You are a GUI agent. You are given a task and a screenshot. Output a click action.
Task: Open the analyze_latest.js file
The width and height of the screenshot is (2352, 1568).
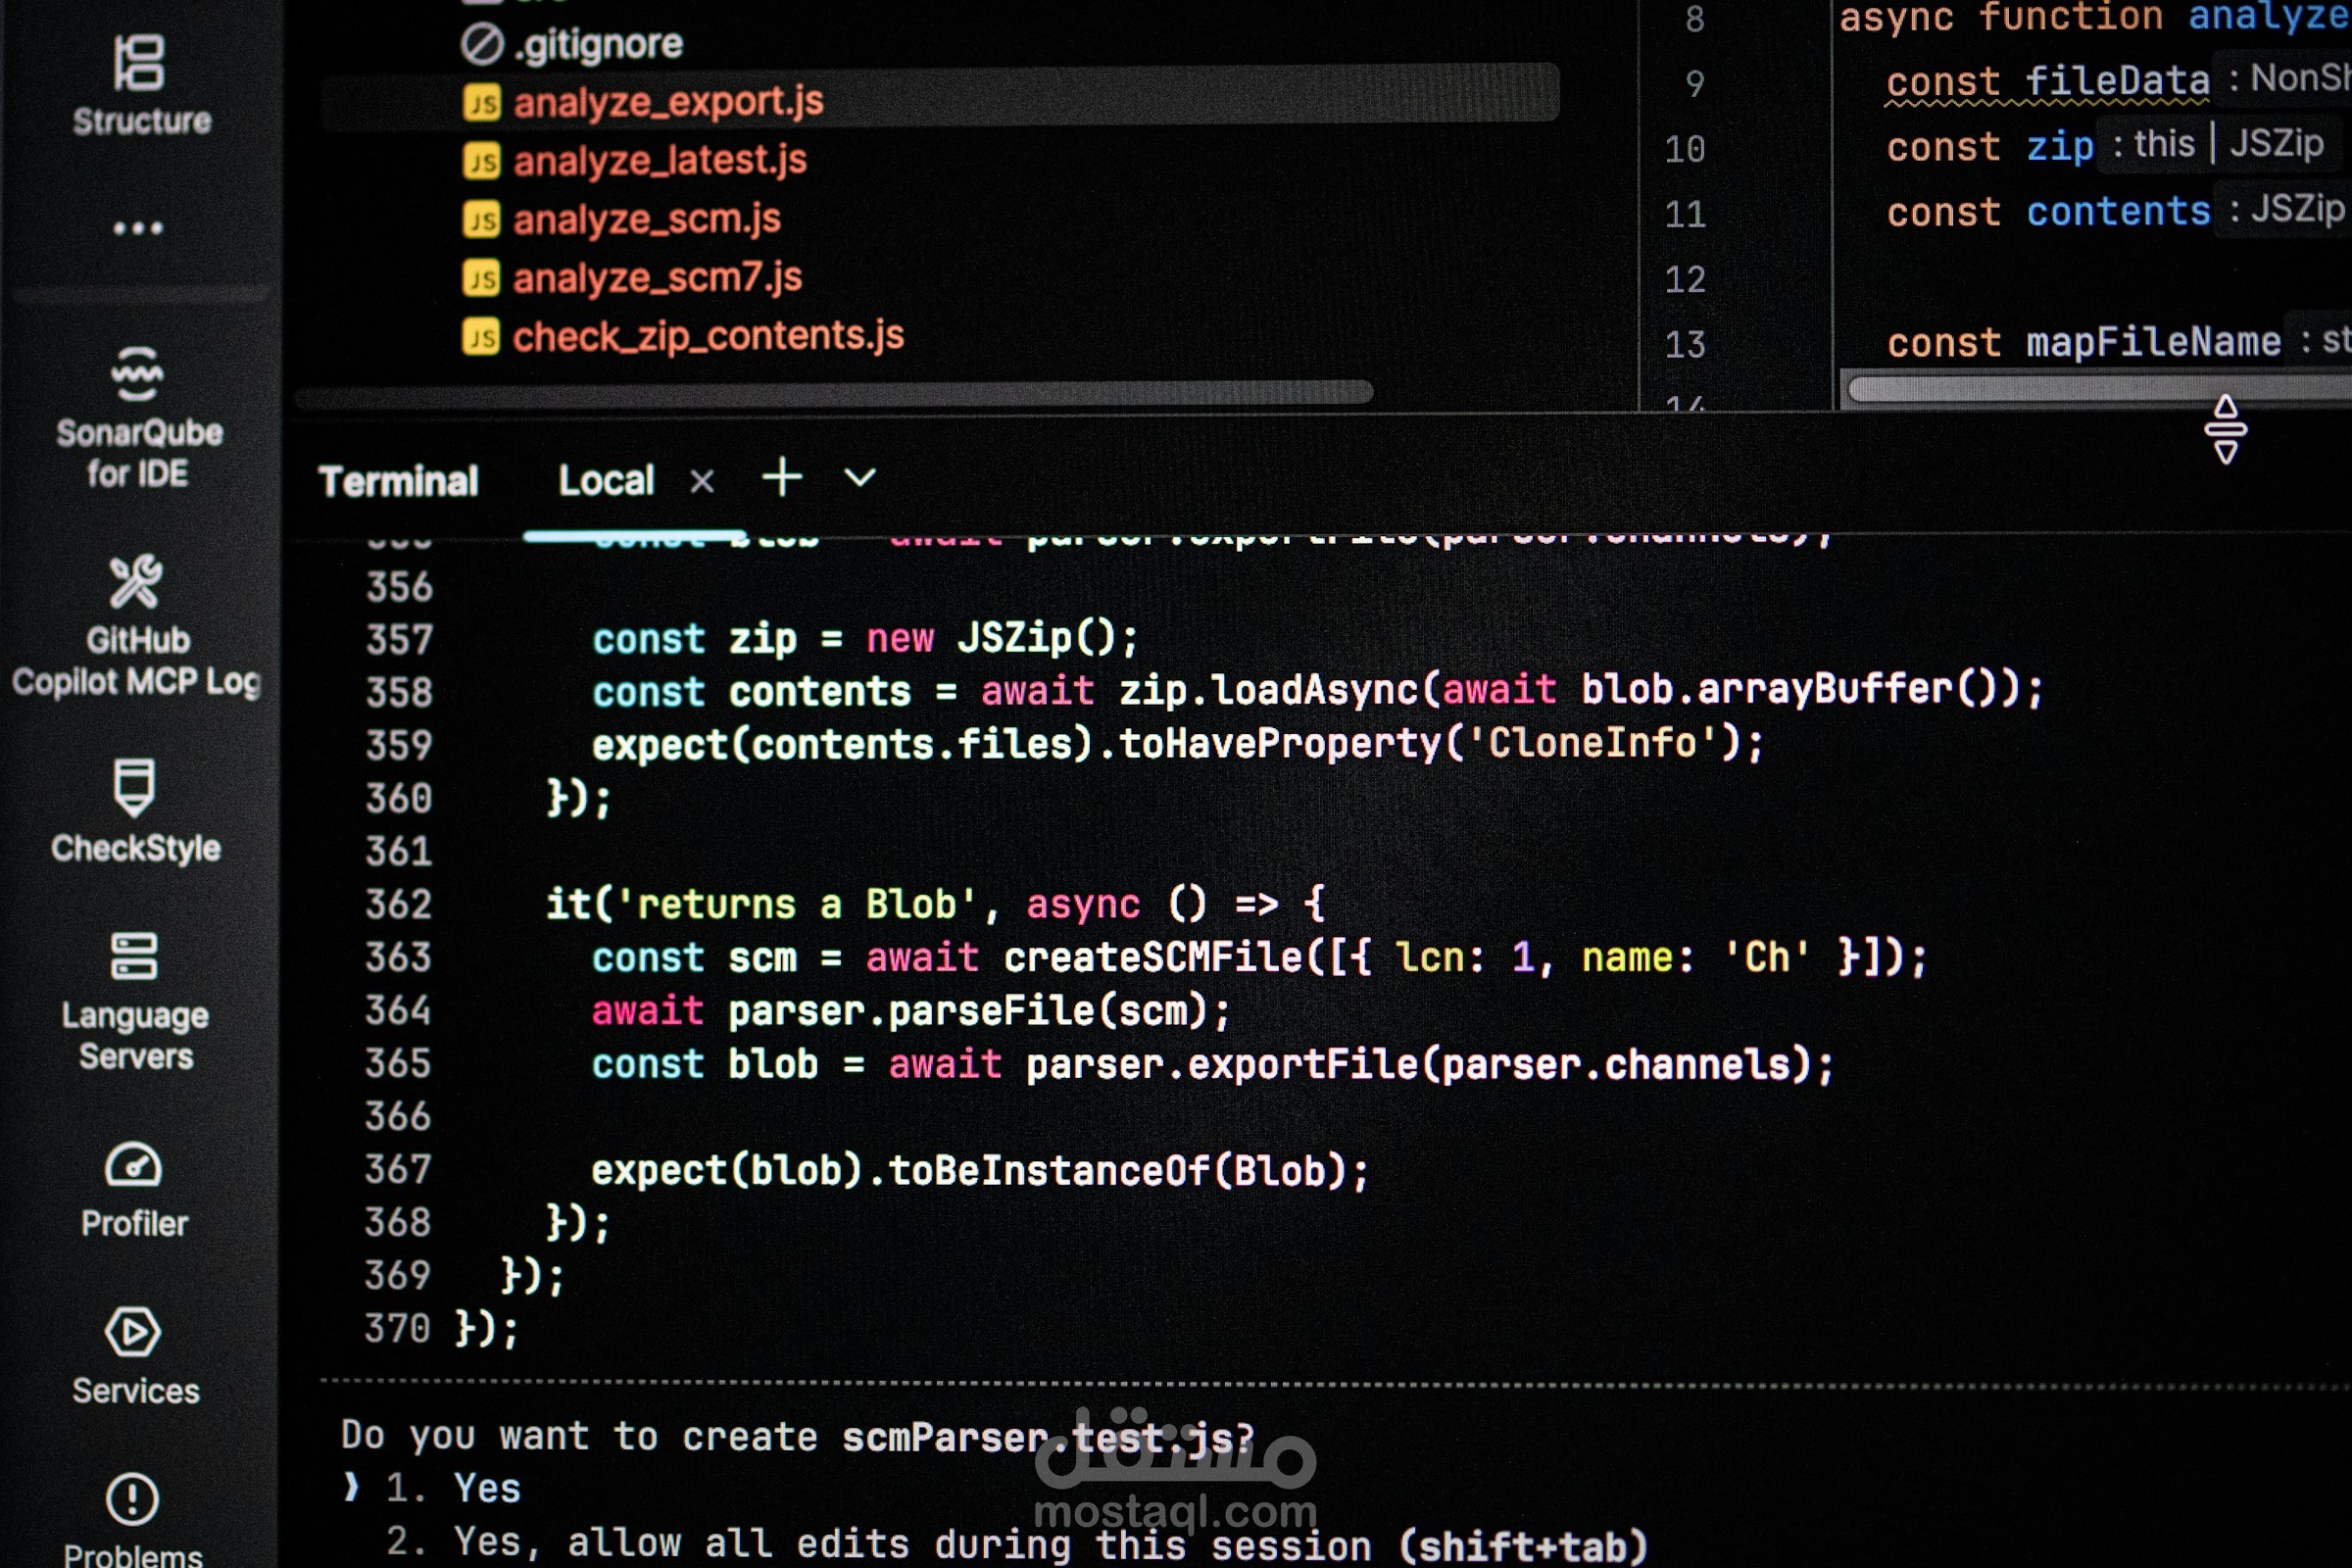(660, 160)
